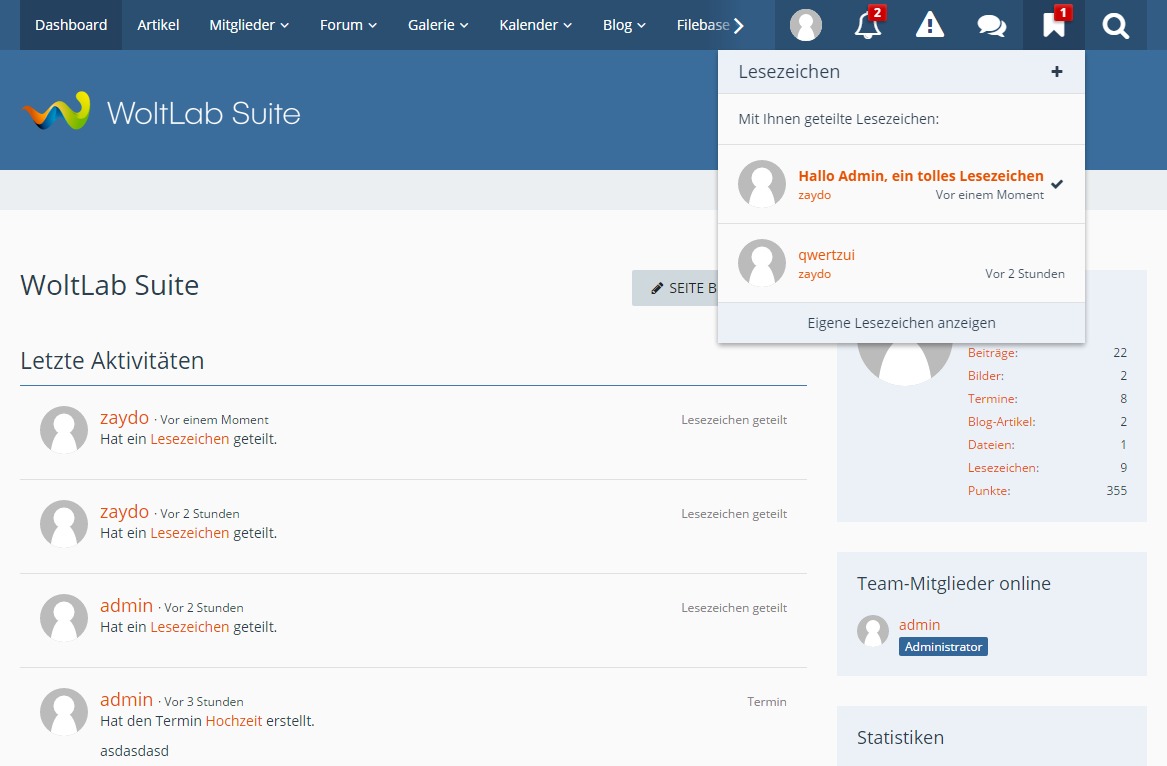Open the 'Hochzeit' event link
Image resolution: width=1167 pixels, height=766 pixels.
(233, 720)
